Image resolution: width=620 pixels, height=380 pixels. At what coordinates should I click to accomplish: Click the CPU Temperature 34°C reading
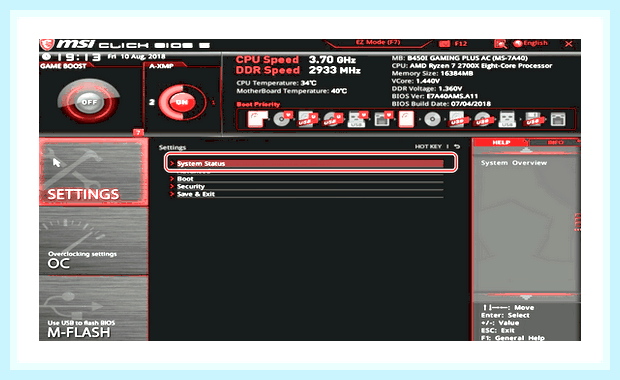[x=276, y=83]
